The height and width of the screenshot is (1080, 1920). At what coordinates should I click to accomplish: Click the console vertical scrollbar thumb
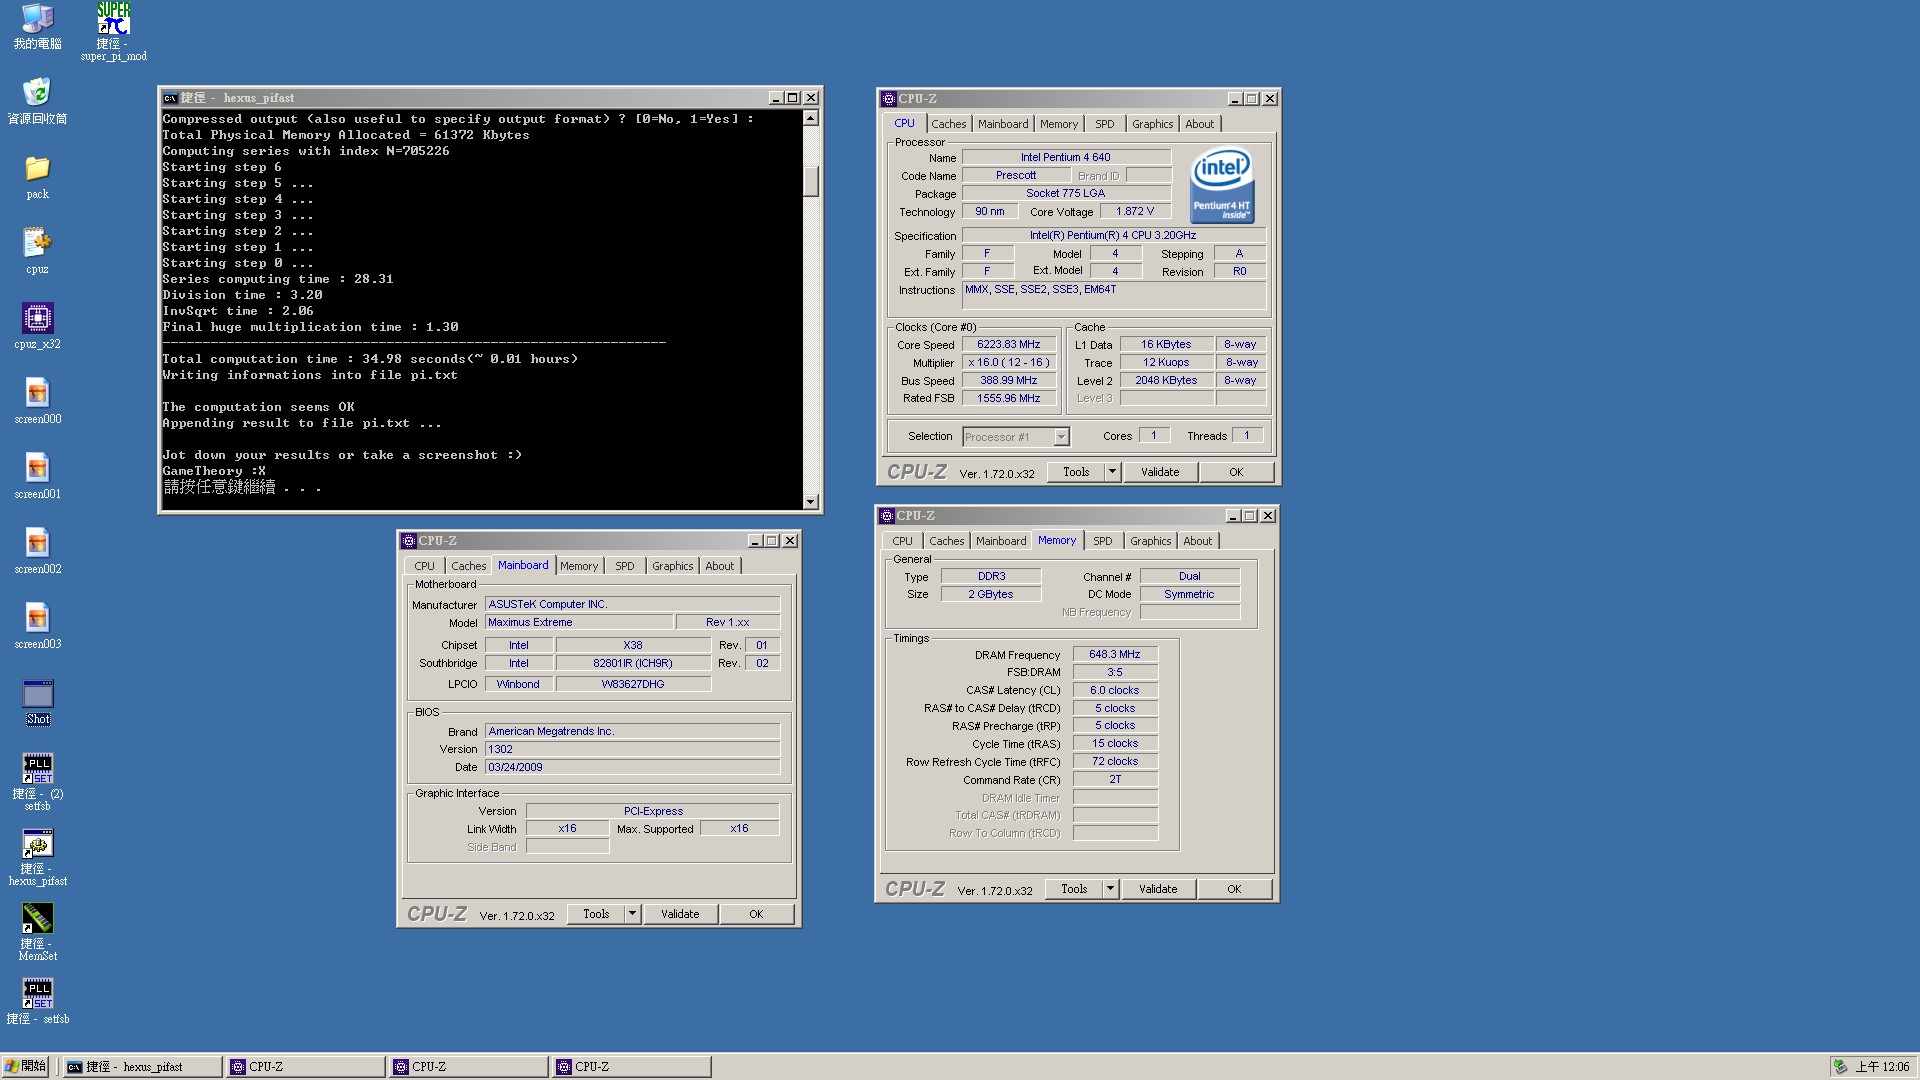[x=811, y=180]
